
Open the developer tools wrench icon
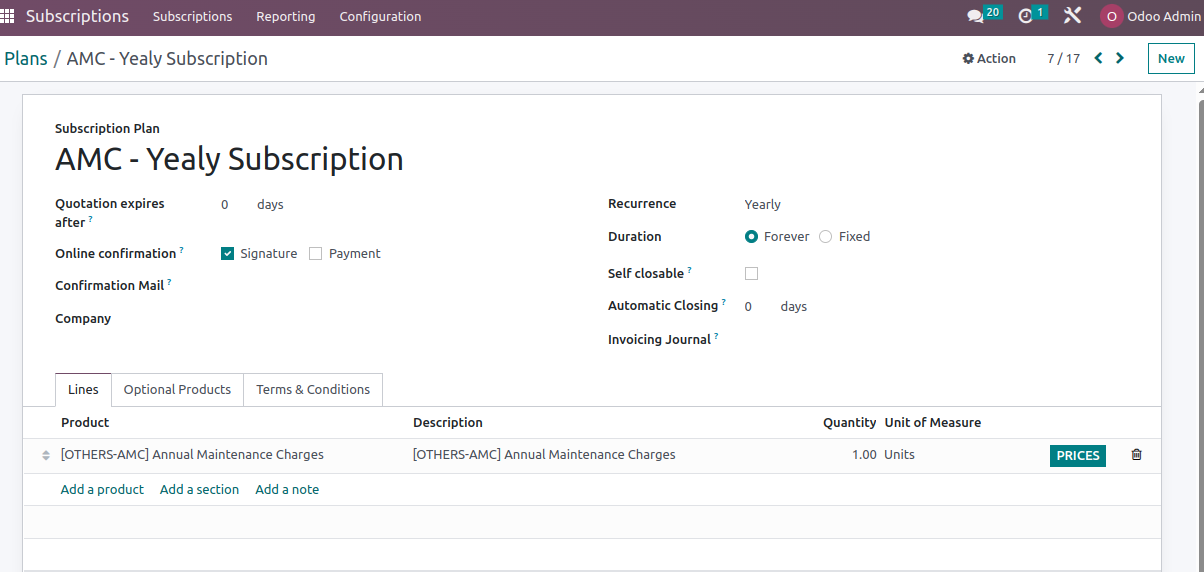click(1072, 16)
